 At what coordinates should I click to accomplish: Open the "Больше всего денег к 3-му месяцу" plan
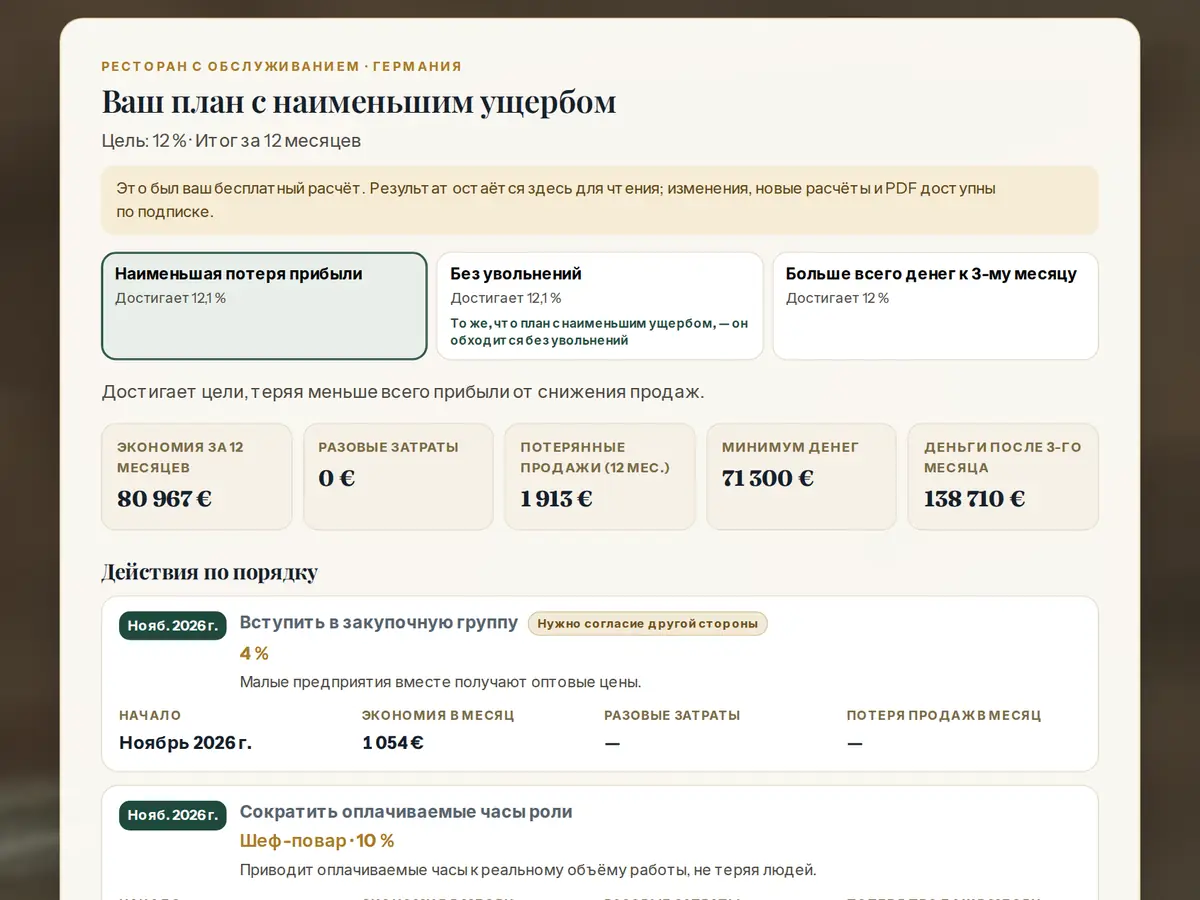935,306
